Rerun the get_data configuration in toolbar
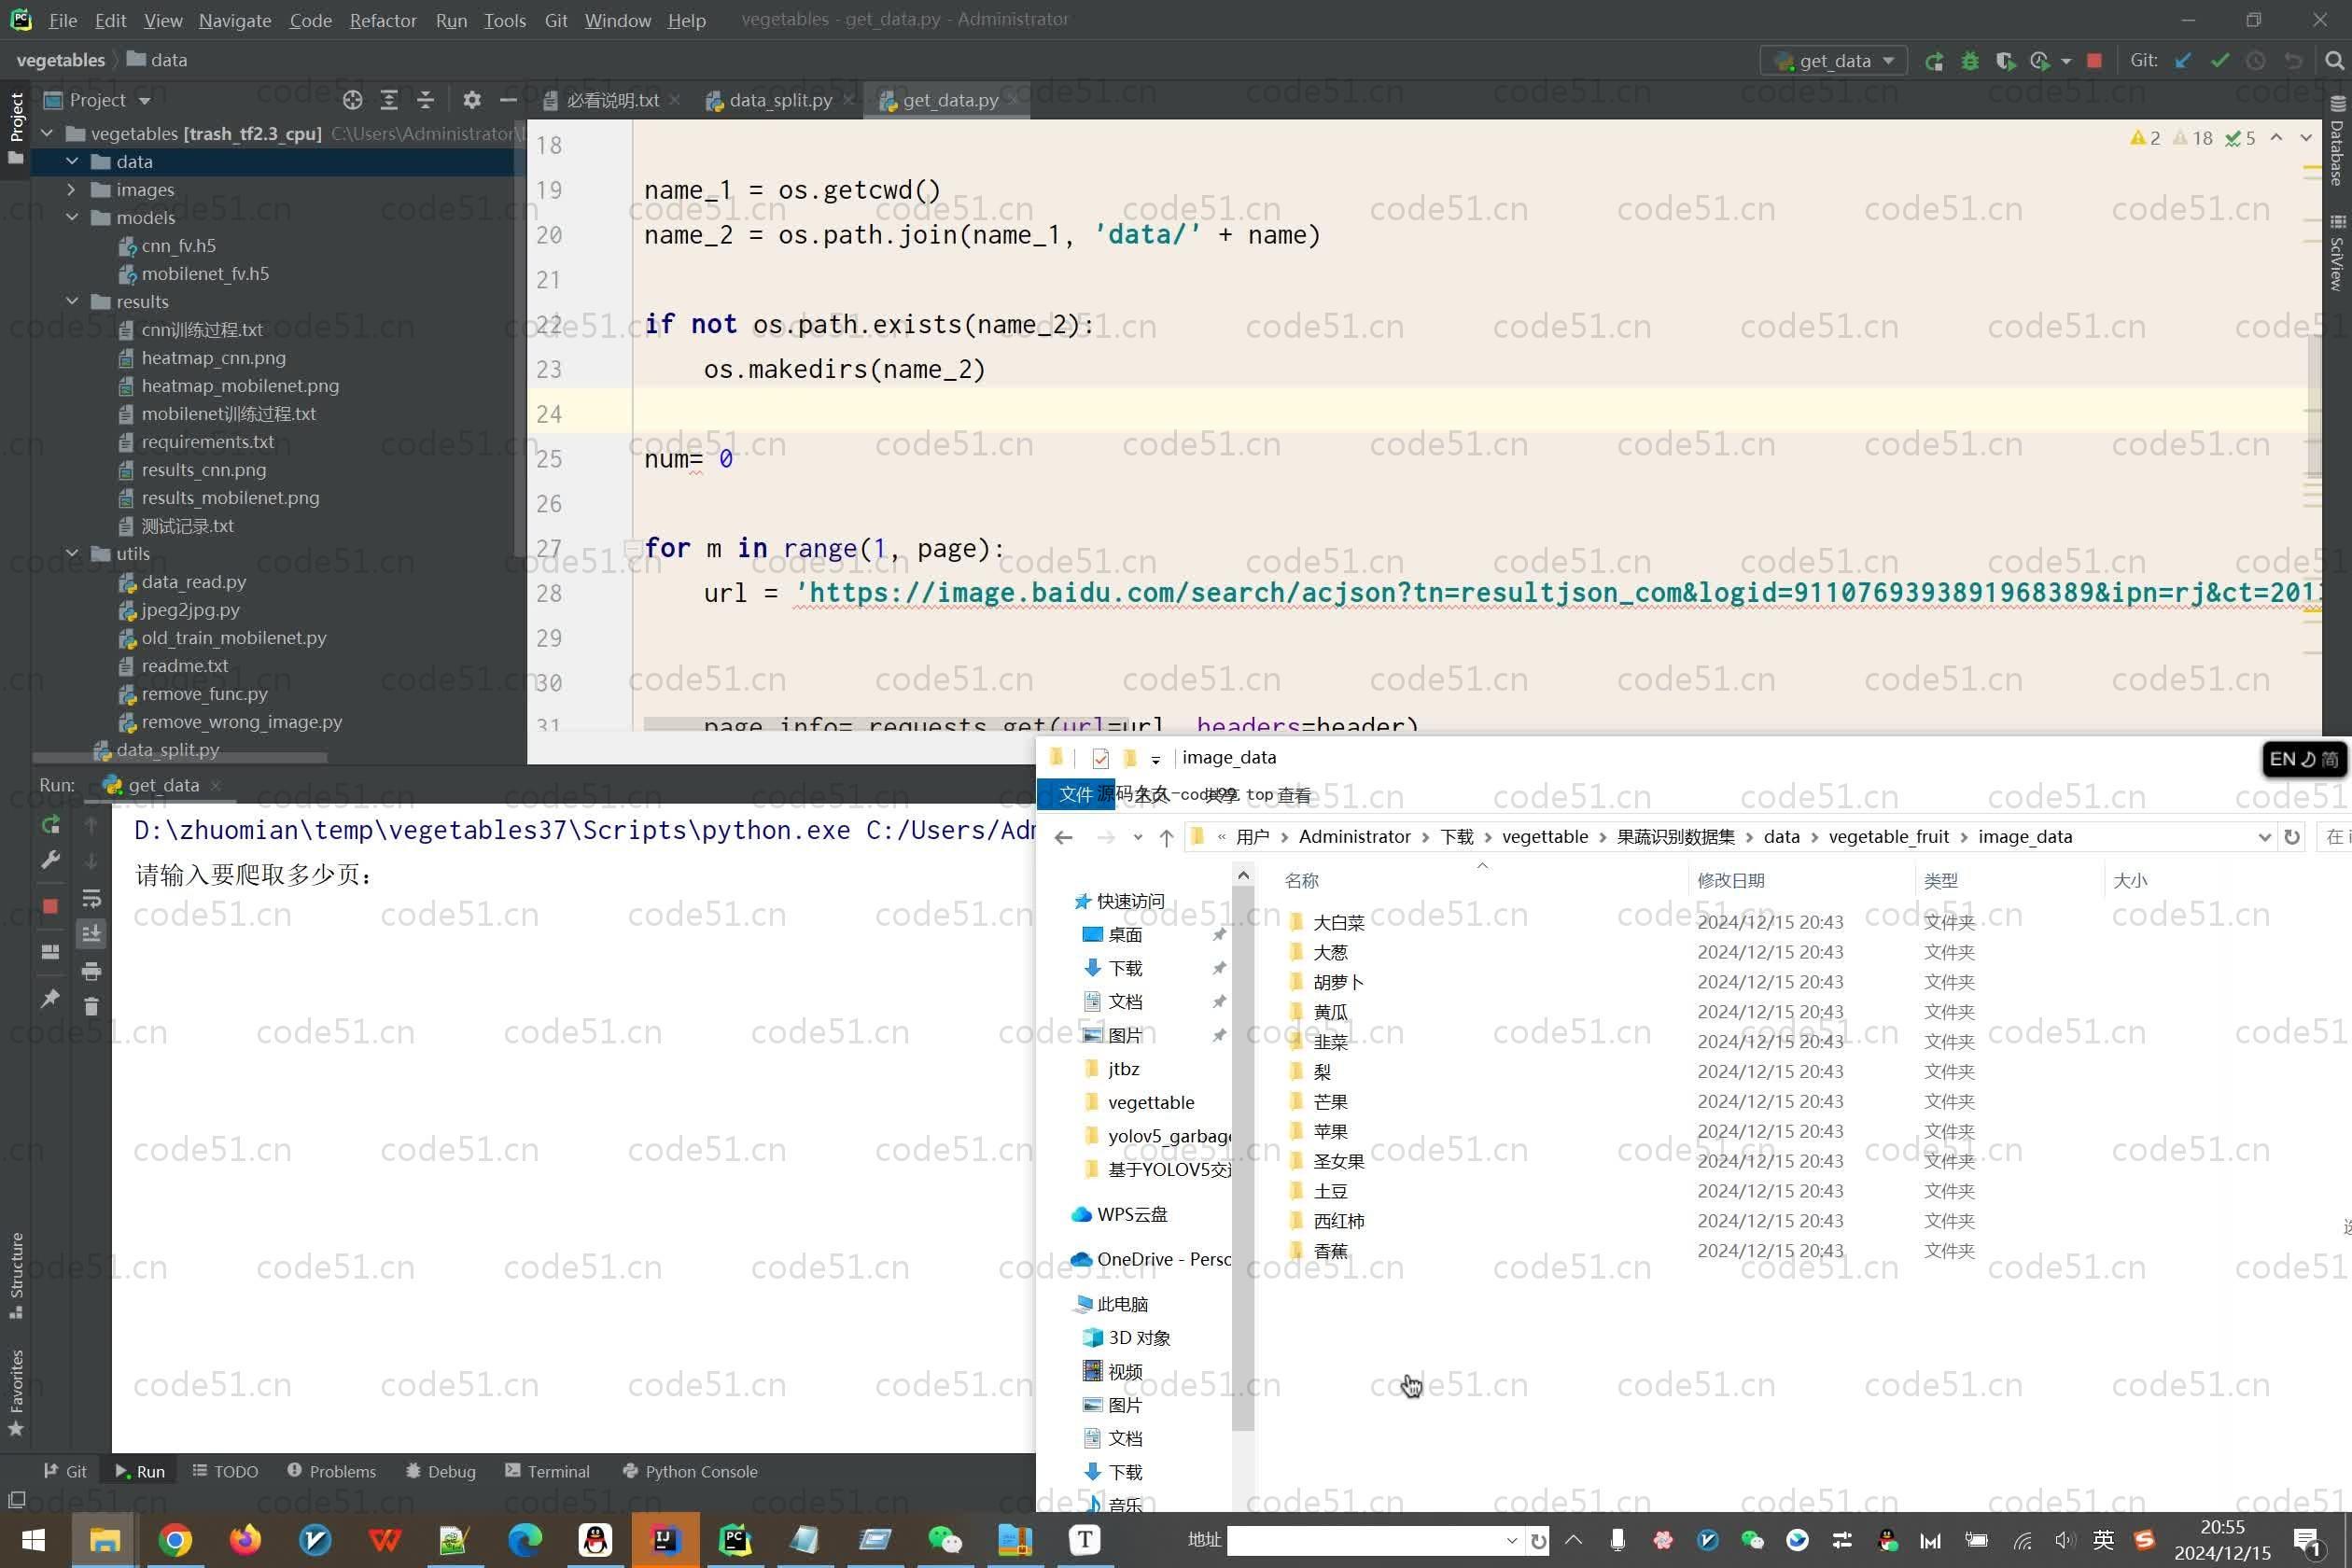 [1934, 61]
